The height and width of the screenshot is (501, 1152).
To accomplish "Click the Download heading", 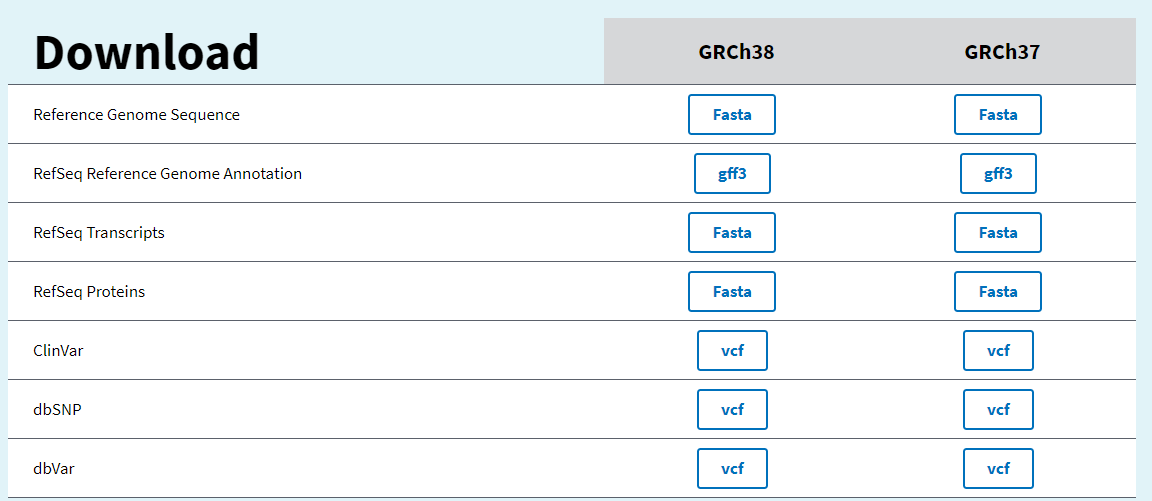I will [x=146, y=52].
